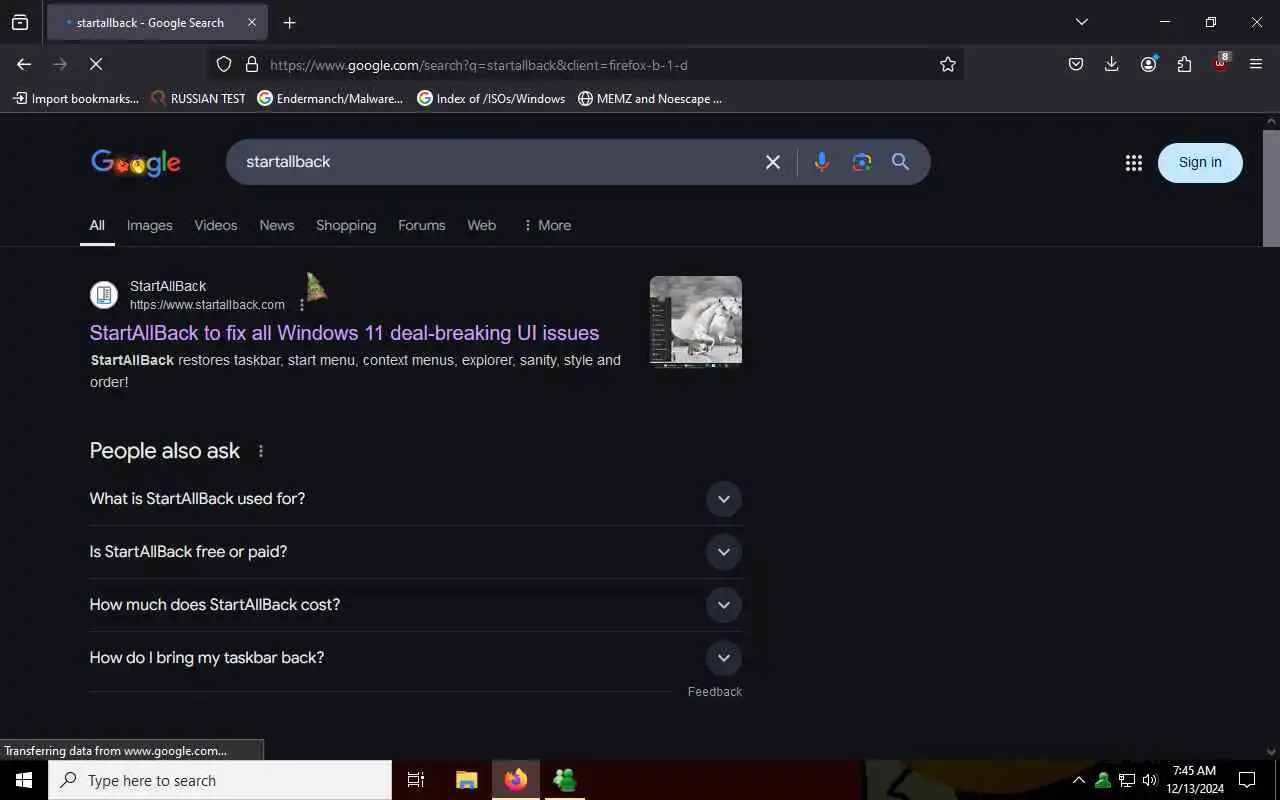Viewport: 1280px width, 800px height.
Task: List all tabs dropdown arrow
Action: (x=1082, y=22)
